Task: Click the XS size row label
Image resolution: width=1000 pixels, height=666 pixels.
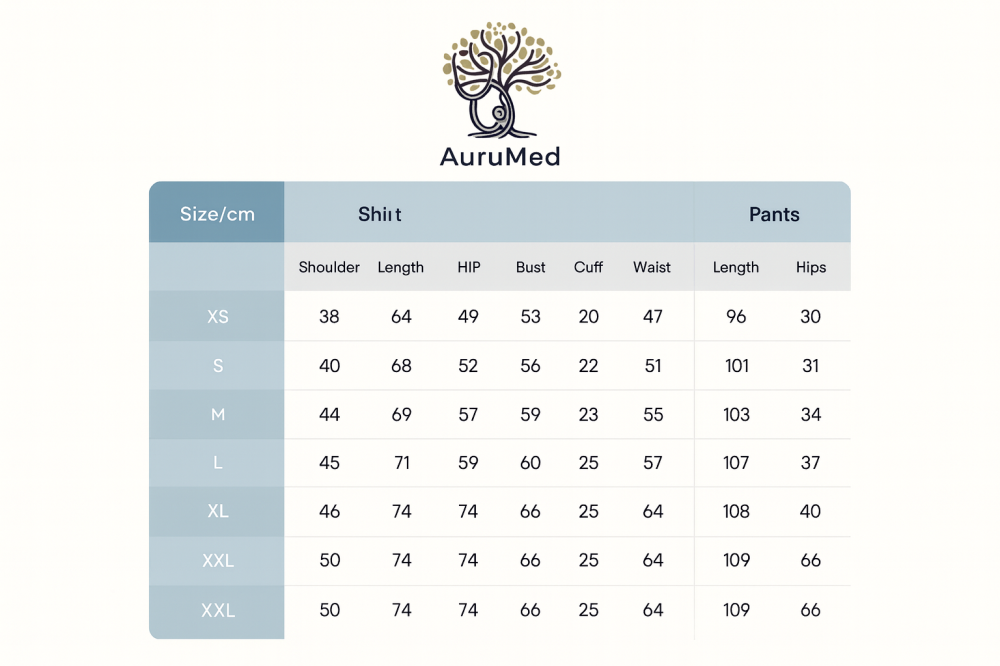Action: pos(218,317)
